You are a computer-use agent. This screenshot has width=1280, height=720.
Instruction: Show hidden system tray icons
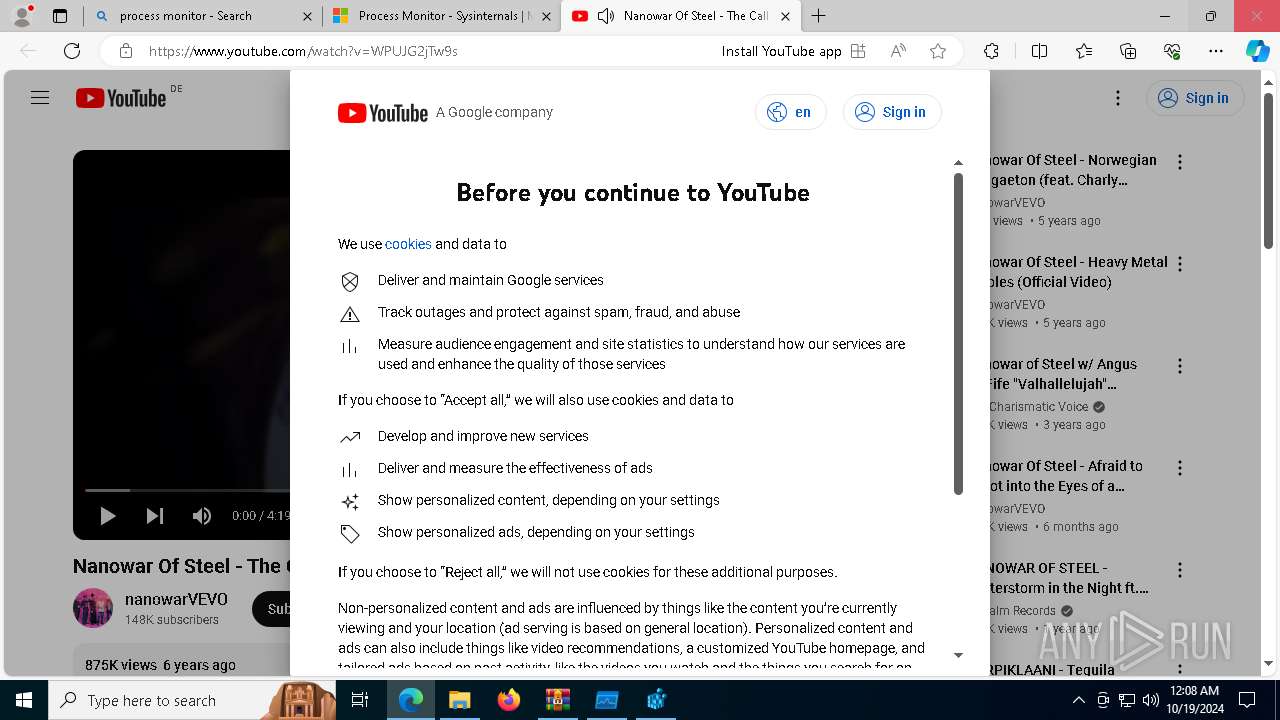[x=1078, y=700]
